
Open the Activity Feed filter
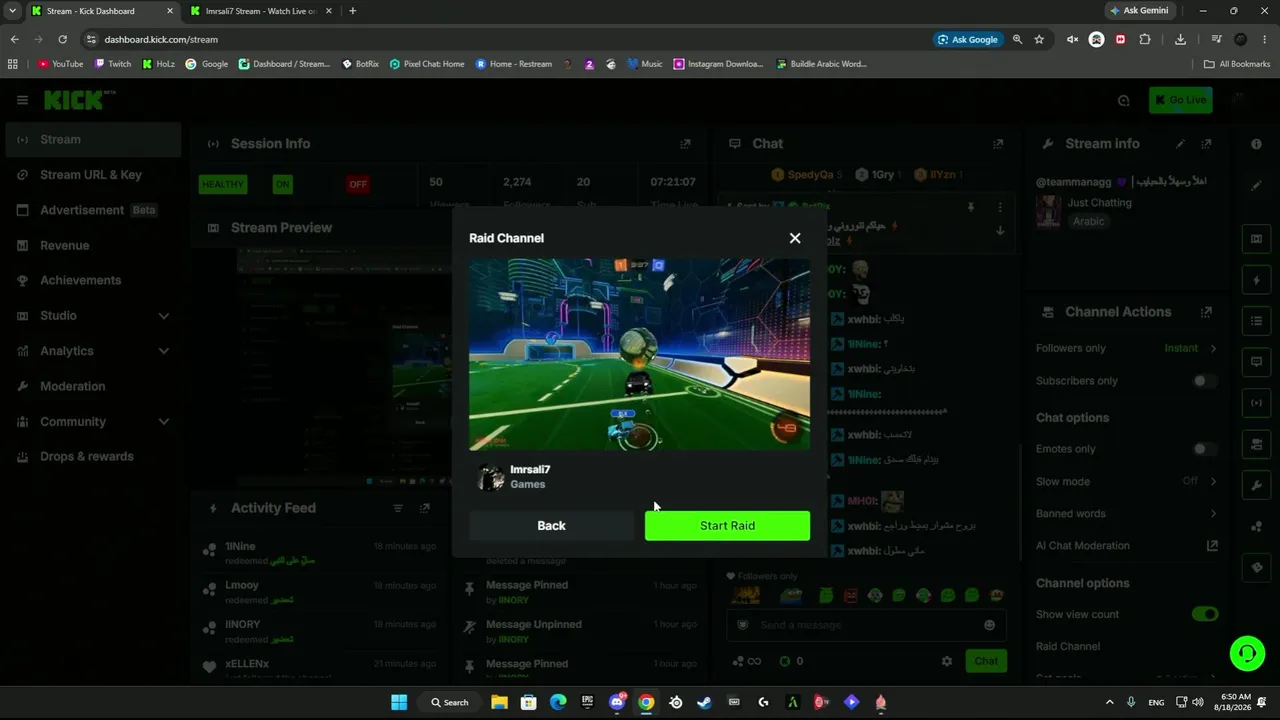(x=398, y=508)
